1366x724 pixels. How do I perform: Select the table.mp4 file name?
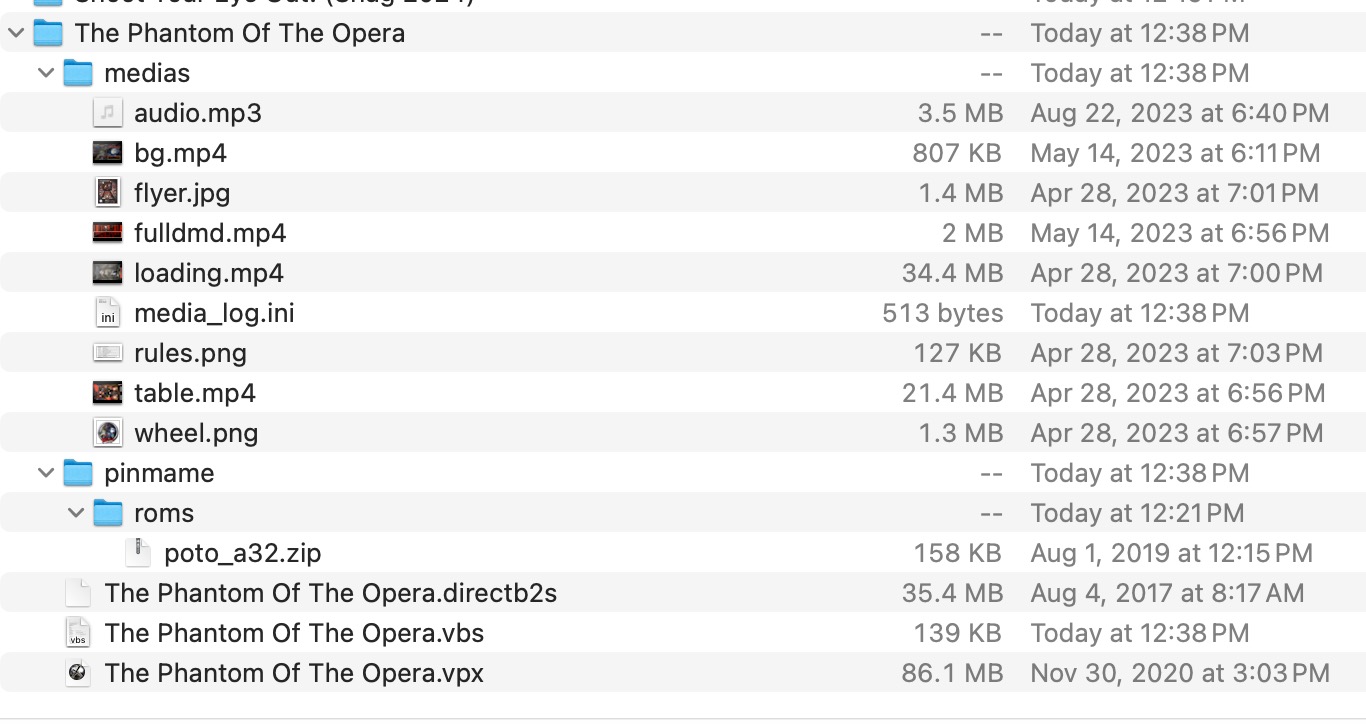click(195, 393)
